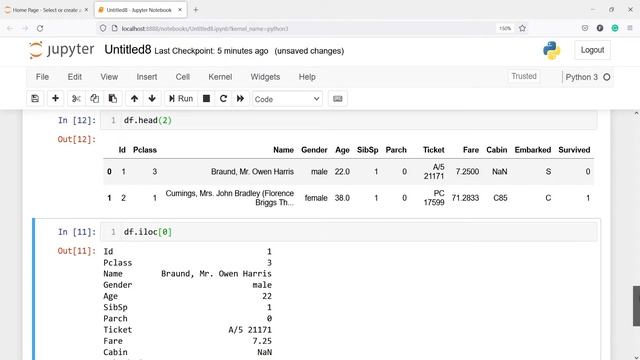The height and width of the screenshot is (360, 640).
Task: Interrupt the kernel with stop icon
Action: 207,99
